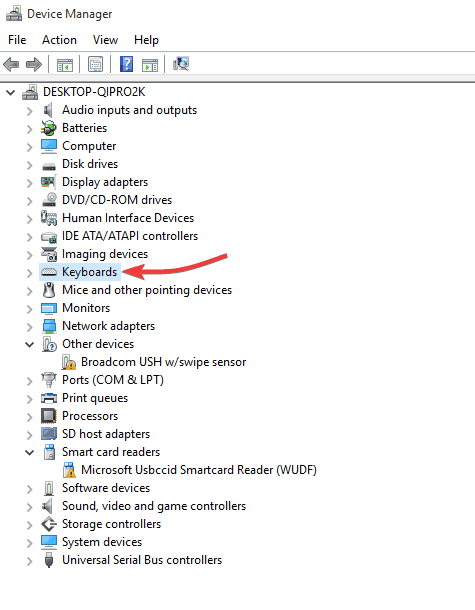Open the Help menu
This screenshot has height=610, width=475.
coord(146,40)
